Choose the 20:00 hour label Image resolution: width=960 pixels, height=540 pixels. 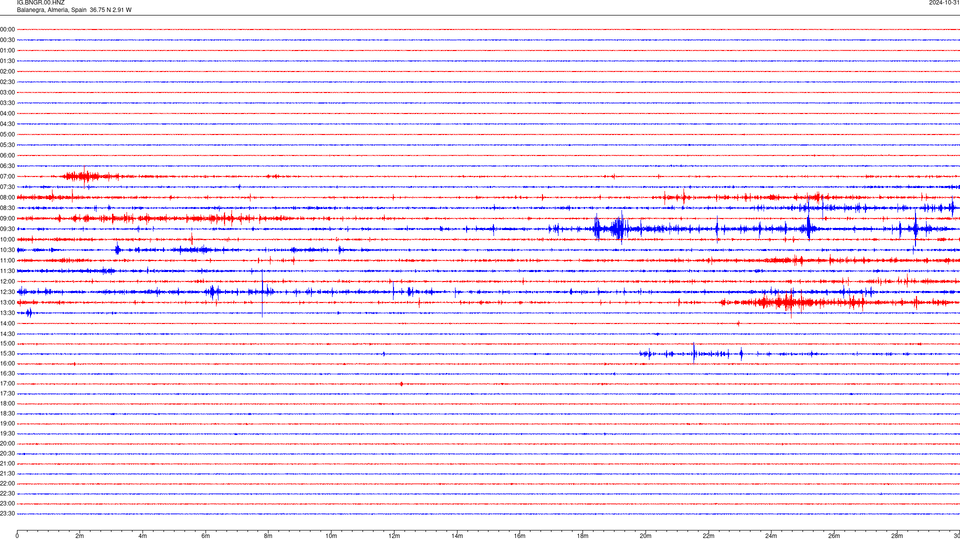7,444
